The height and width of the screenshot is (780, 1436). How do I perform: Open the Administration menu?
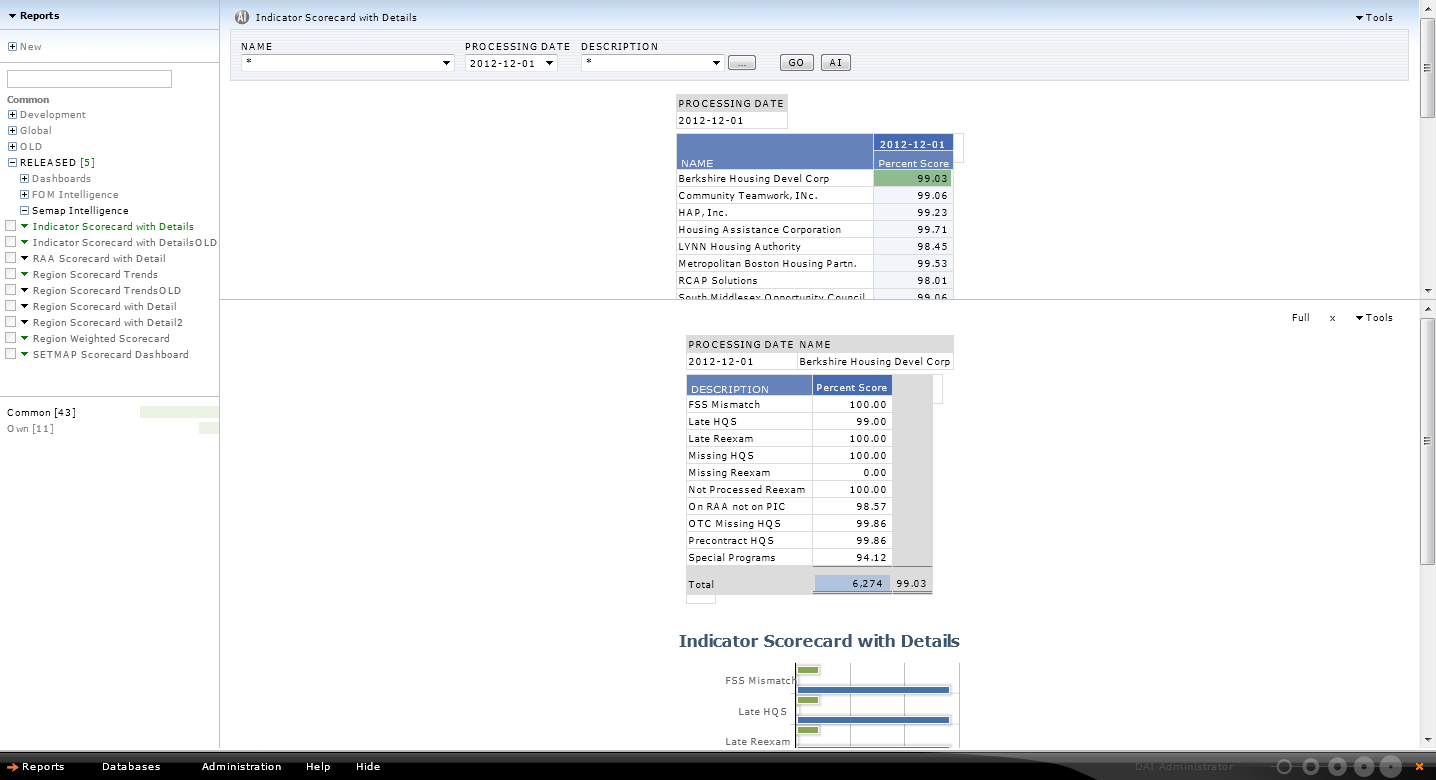[x=242, y=767]
